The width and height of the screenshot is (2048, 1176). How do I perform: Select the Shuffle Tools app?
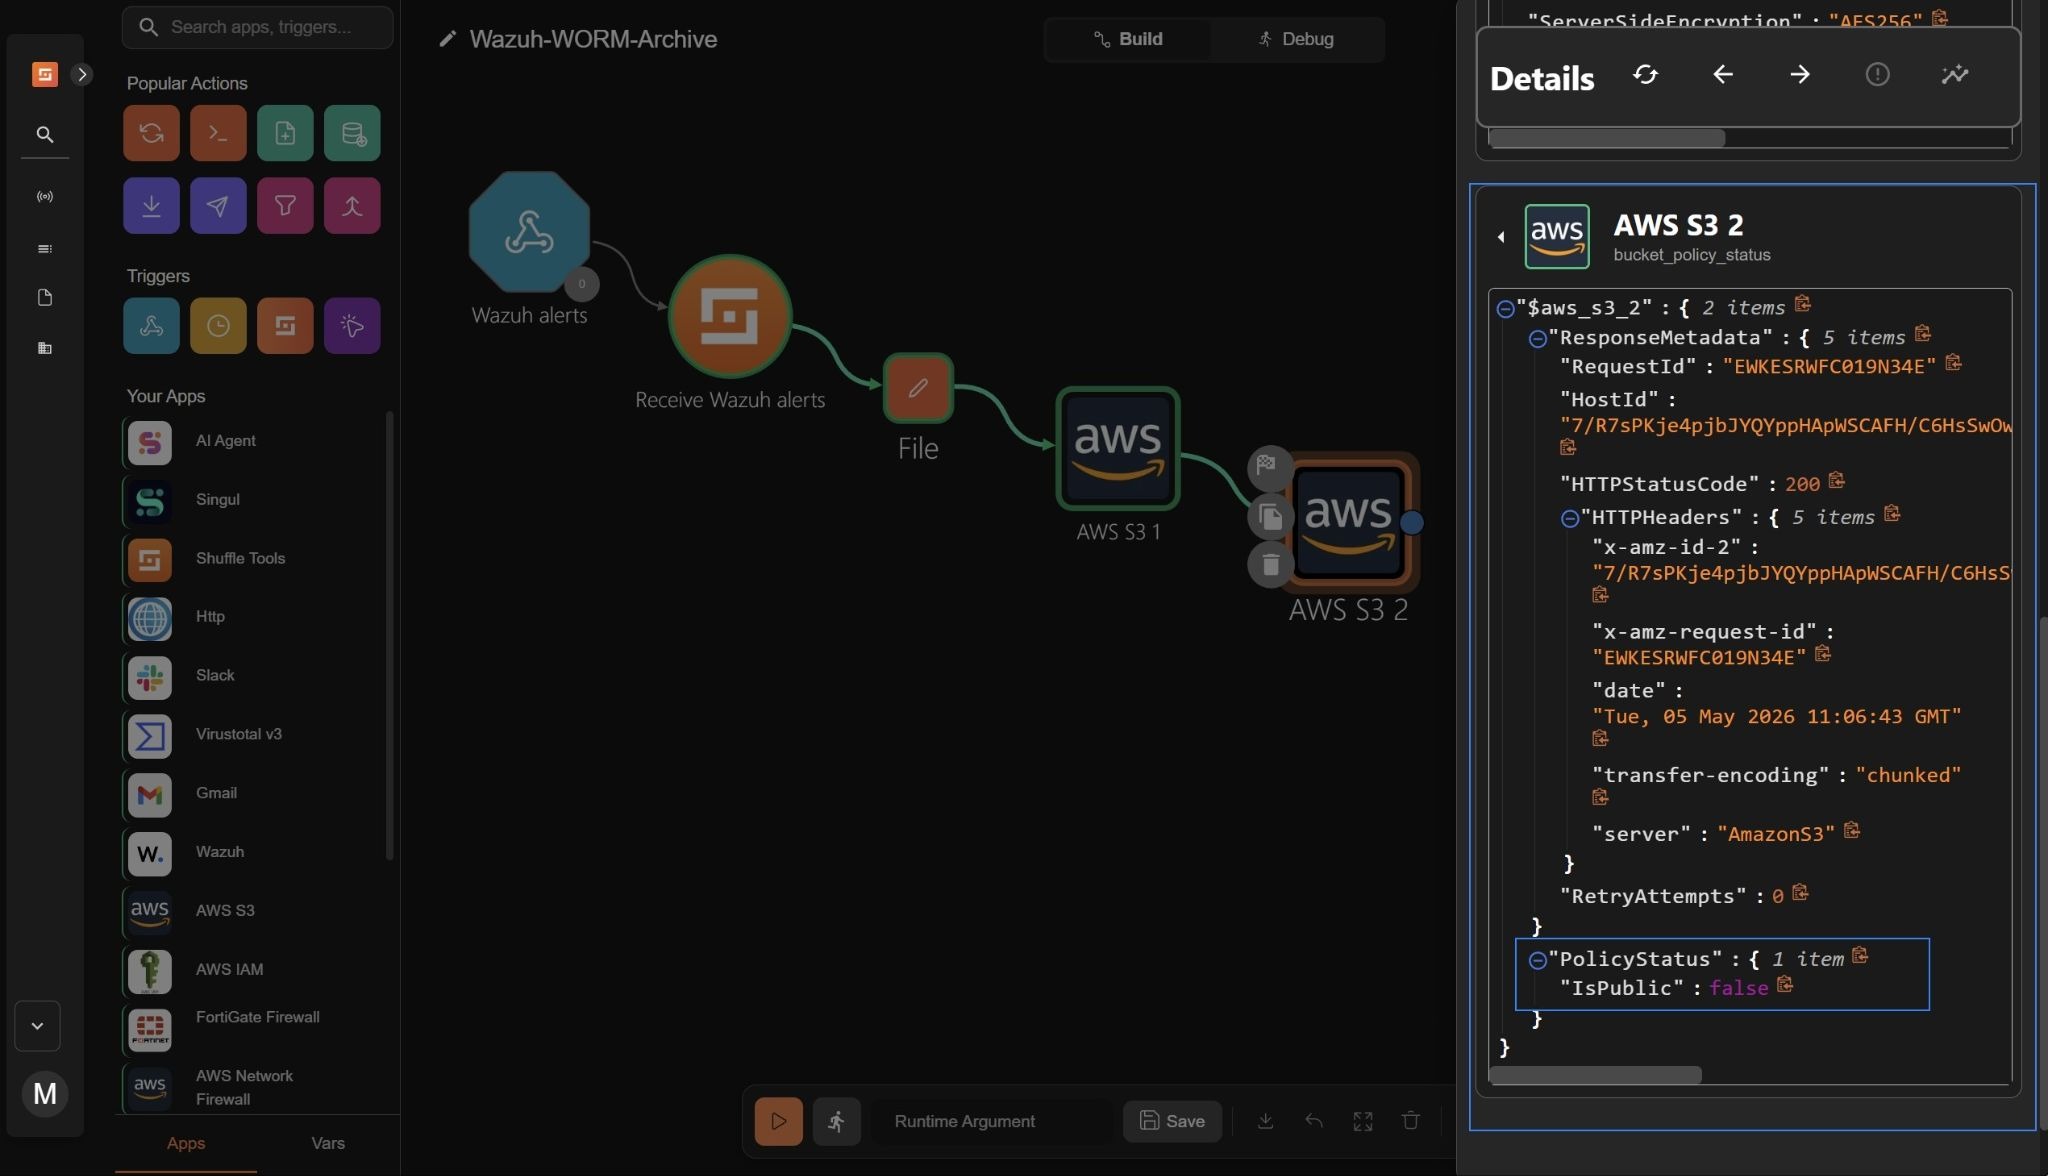tap(252, 560)
